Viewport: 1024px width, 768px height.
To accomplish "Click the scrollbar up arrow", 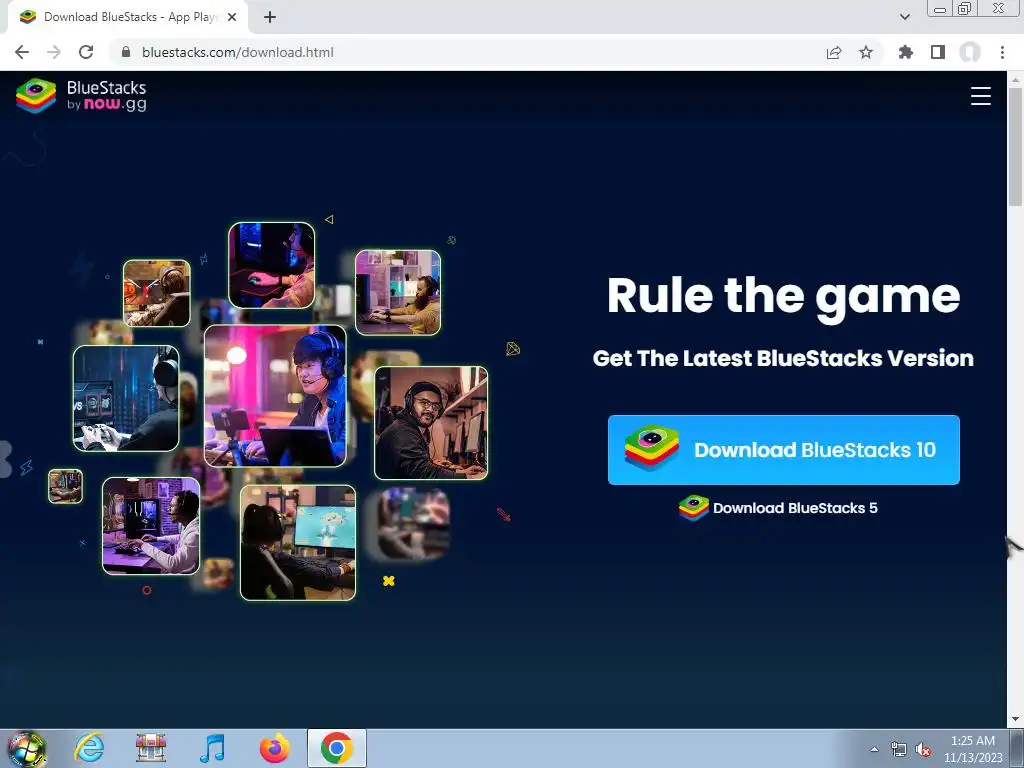I will (1015, 79).
